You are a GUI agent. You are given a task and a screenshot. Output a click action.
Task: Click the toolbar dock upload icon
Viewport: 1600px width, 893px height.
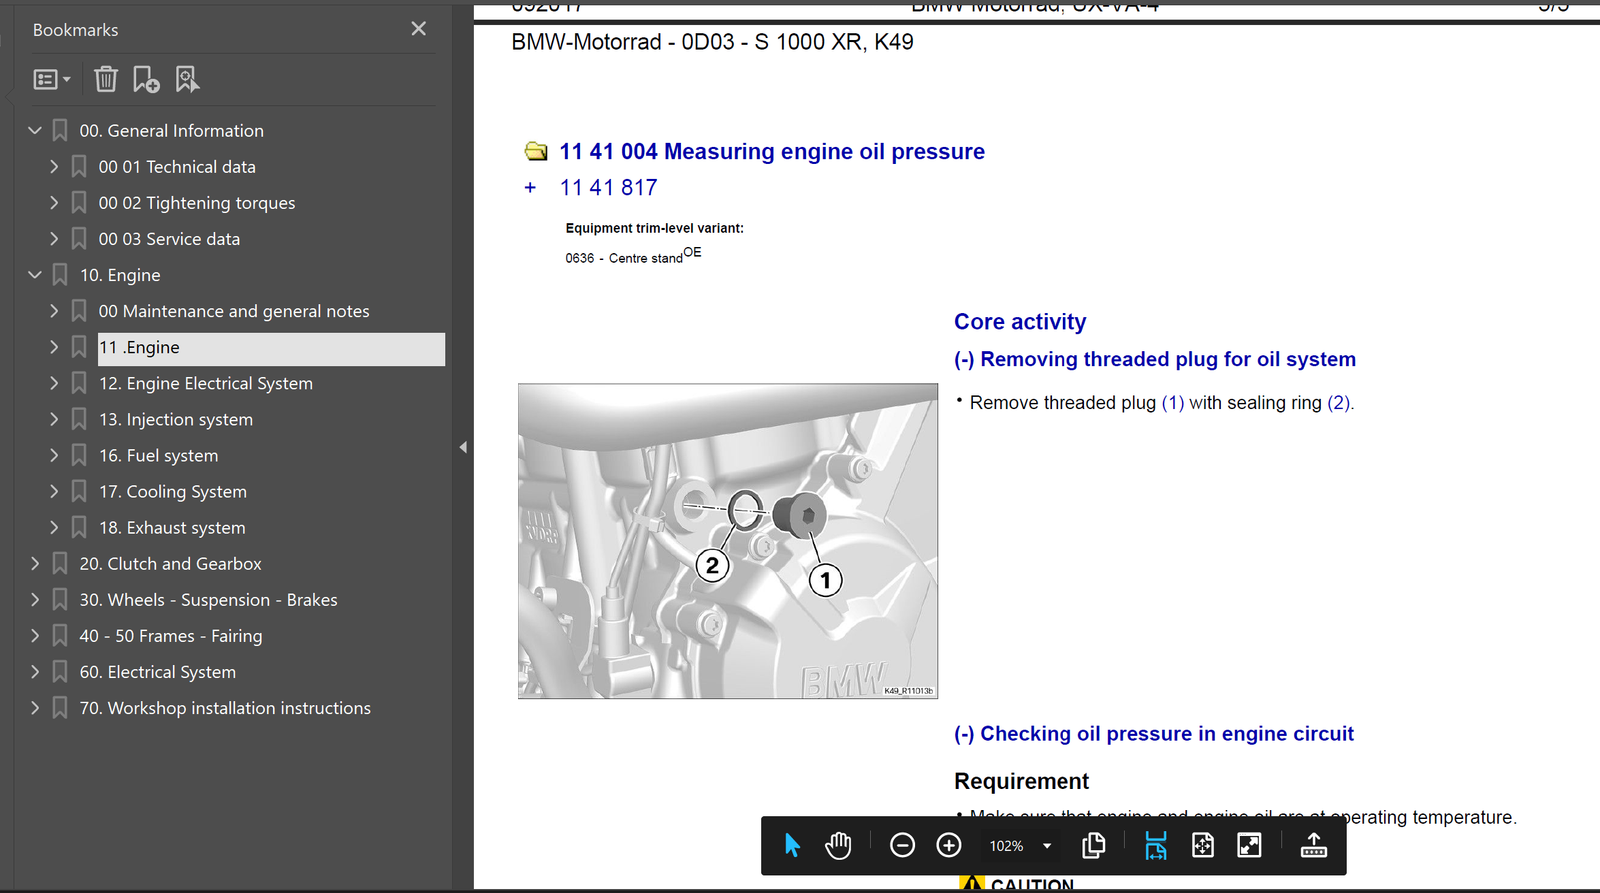[x=1314, y=846]
